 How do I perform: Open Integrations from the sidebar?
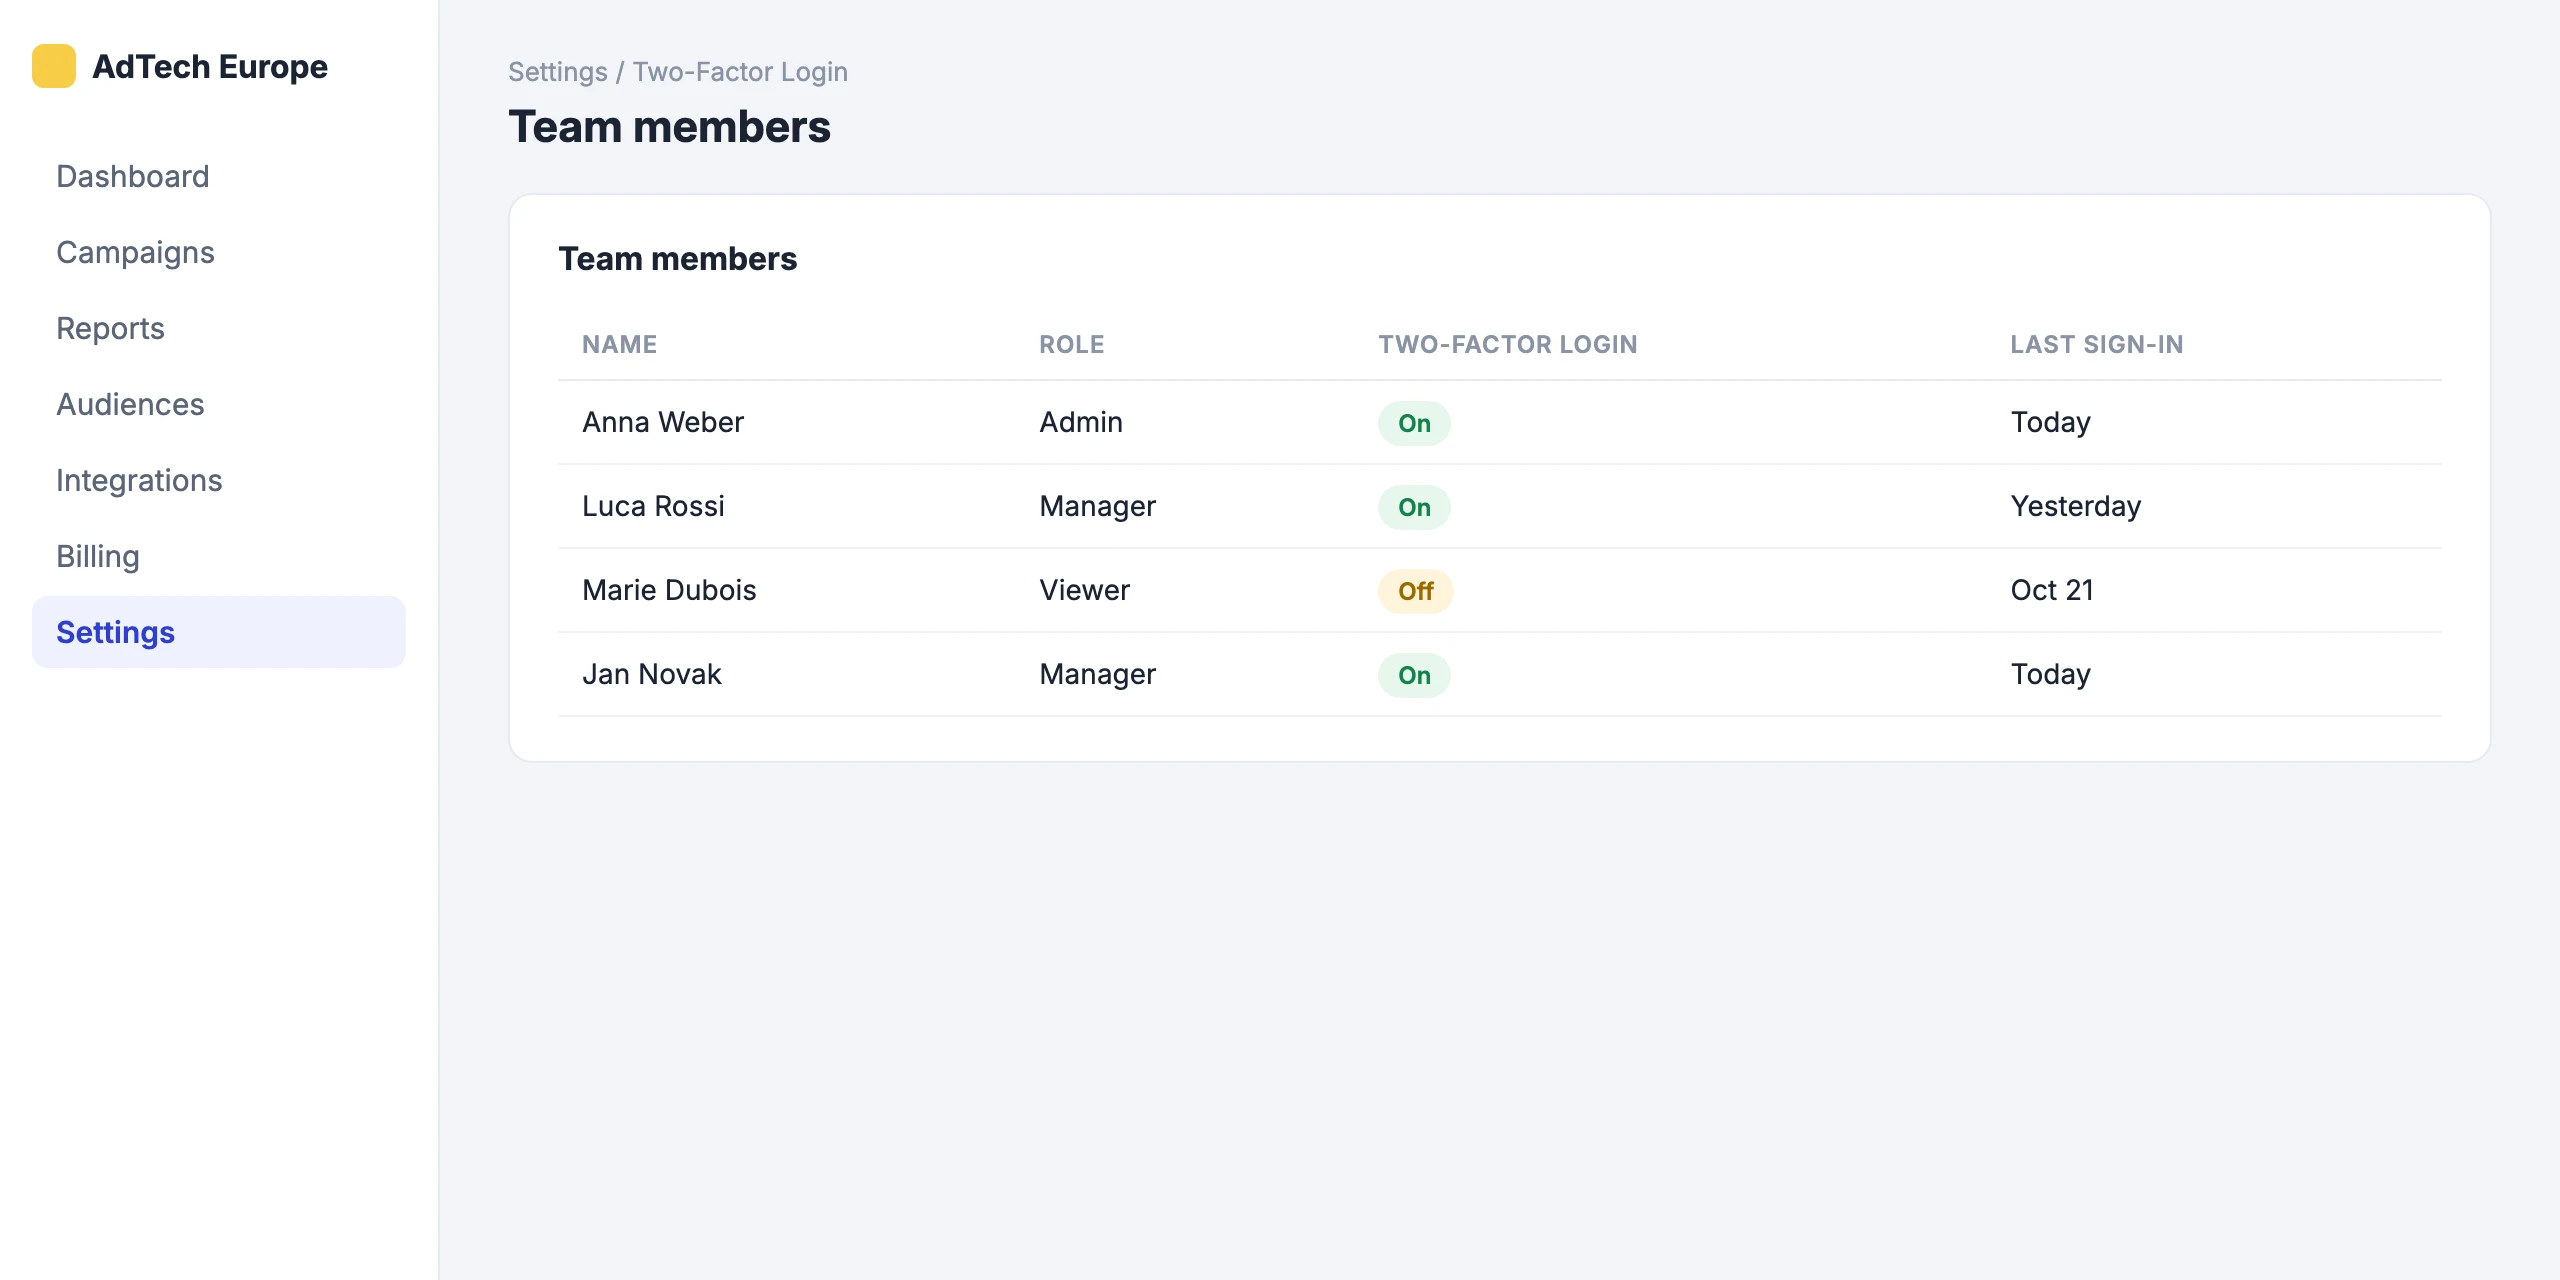point(139,480)
